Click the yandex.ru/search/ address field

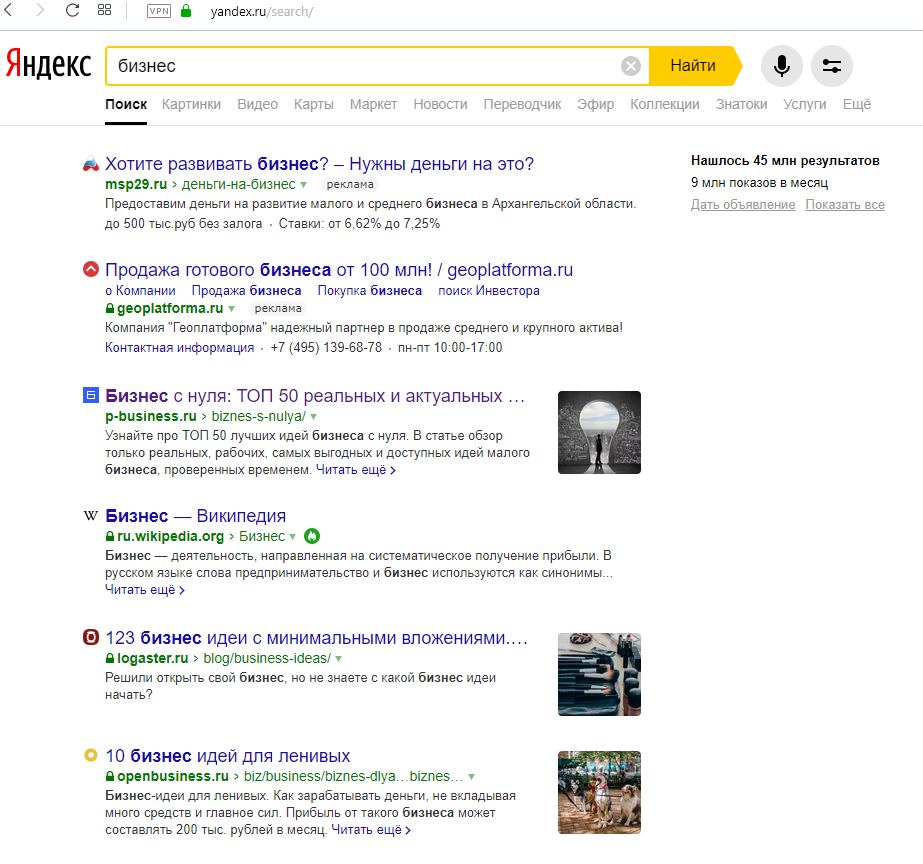(262, 12)
